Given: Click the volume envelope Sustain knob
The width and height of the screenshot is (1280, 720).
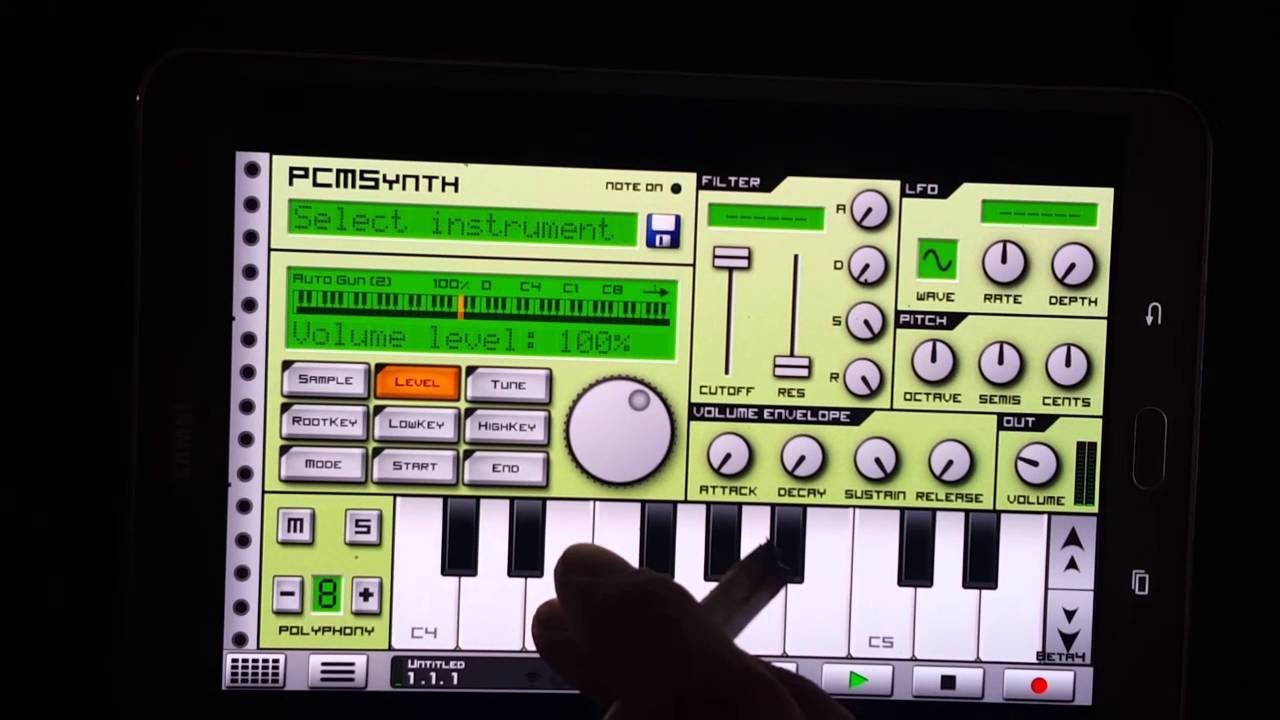Looking at the screenshot, I should pos(876,460).
